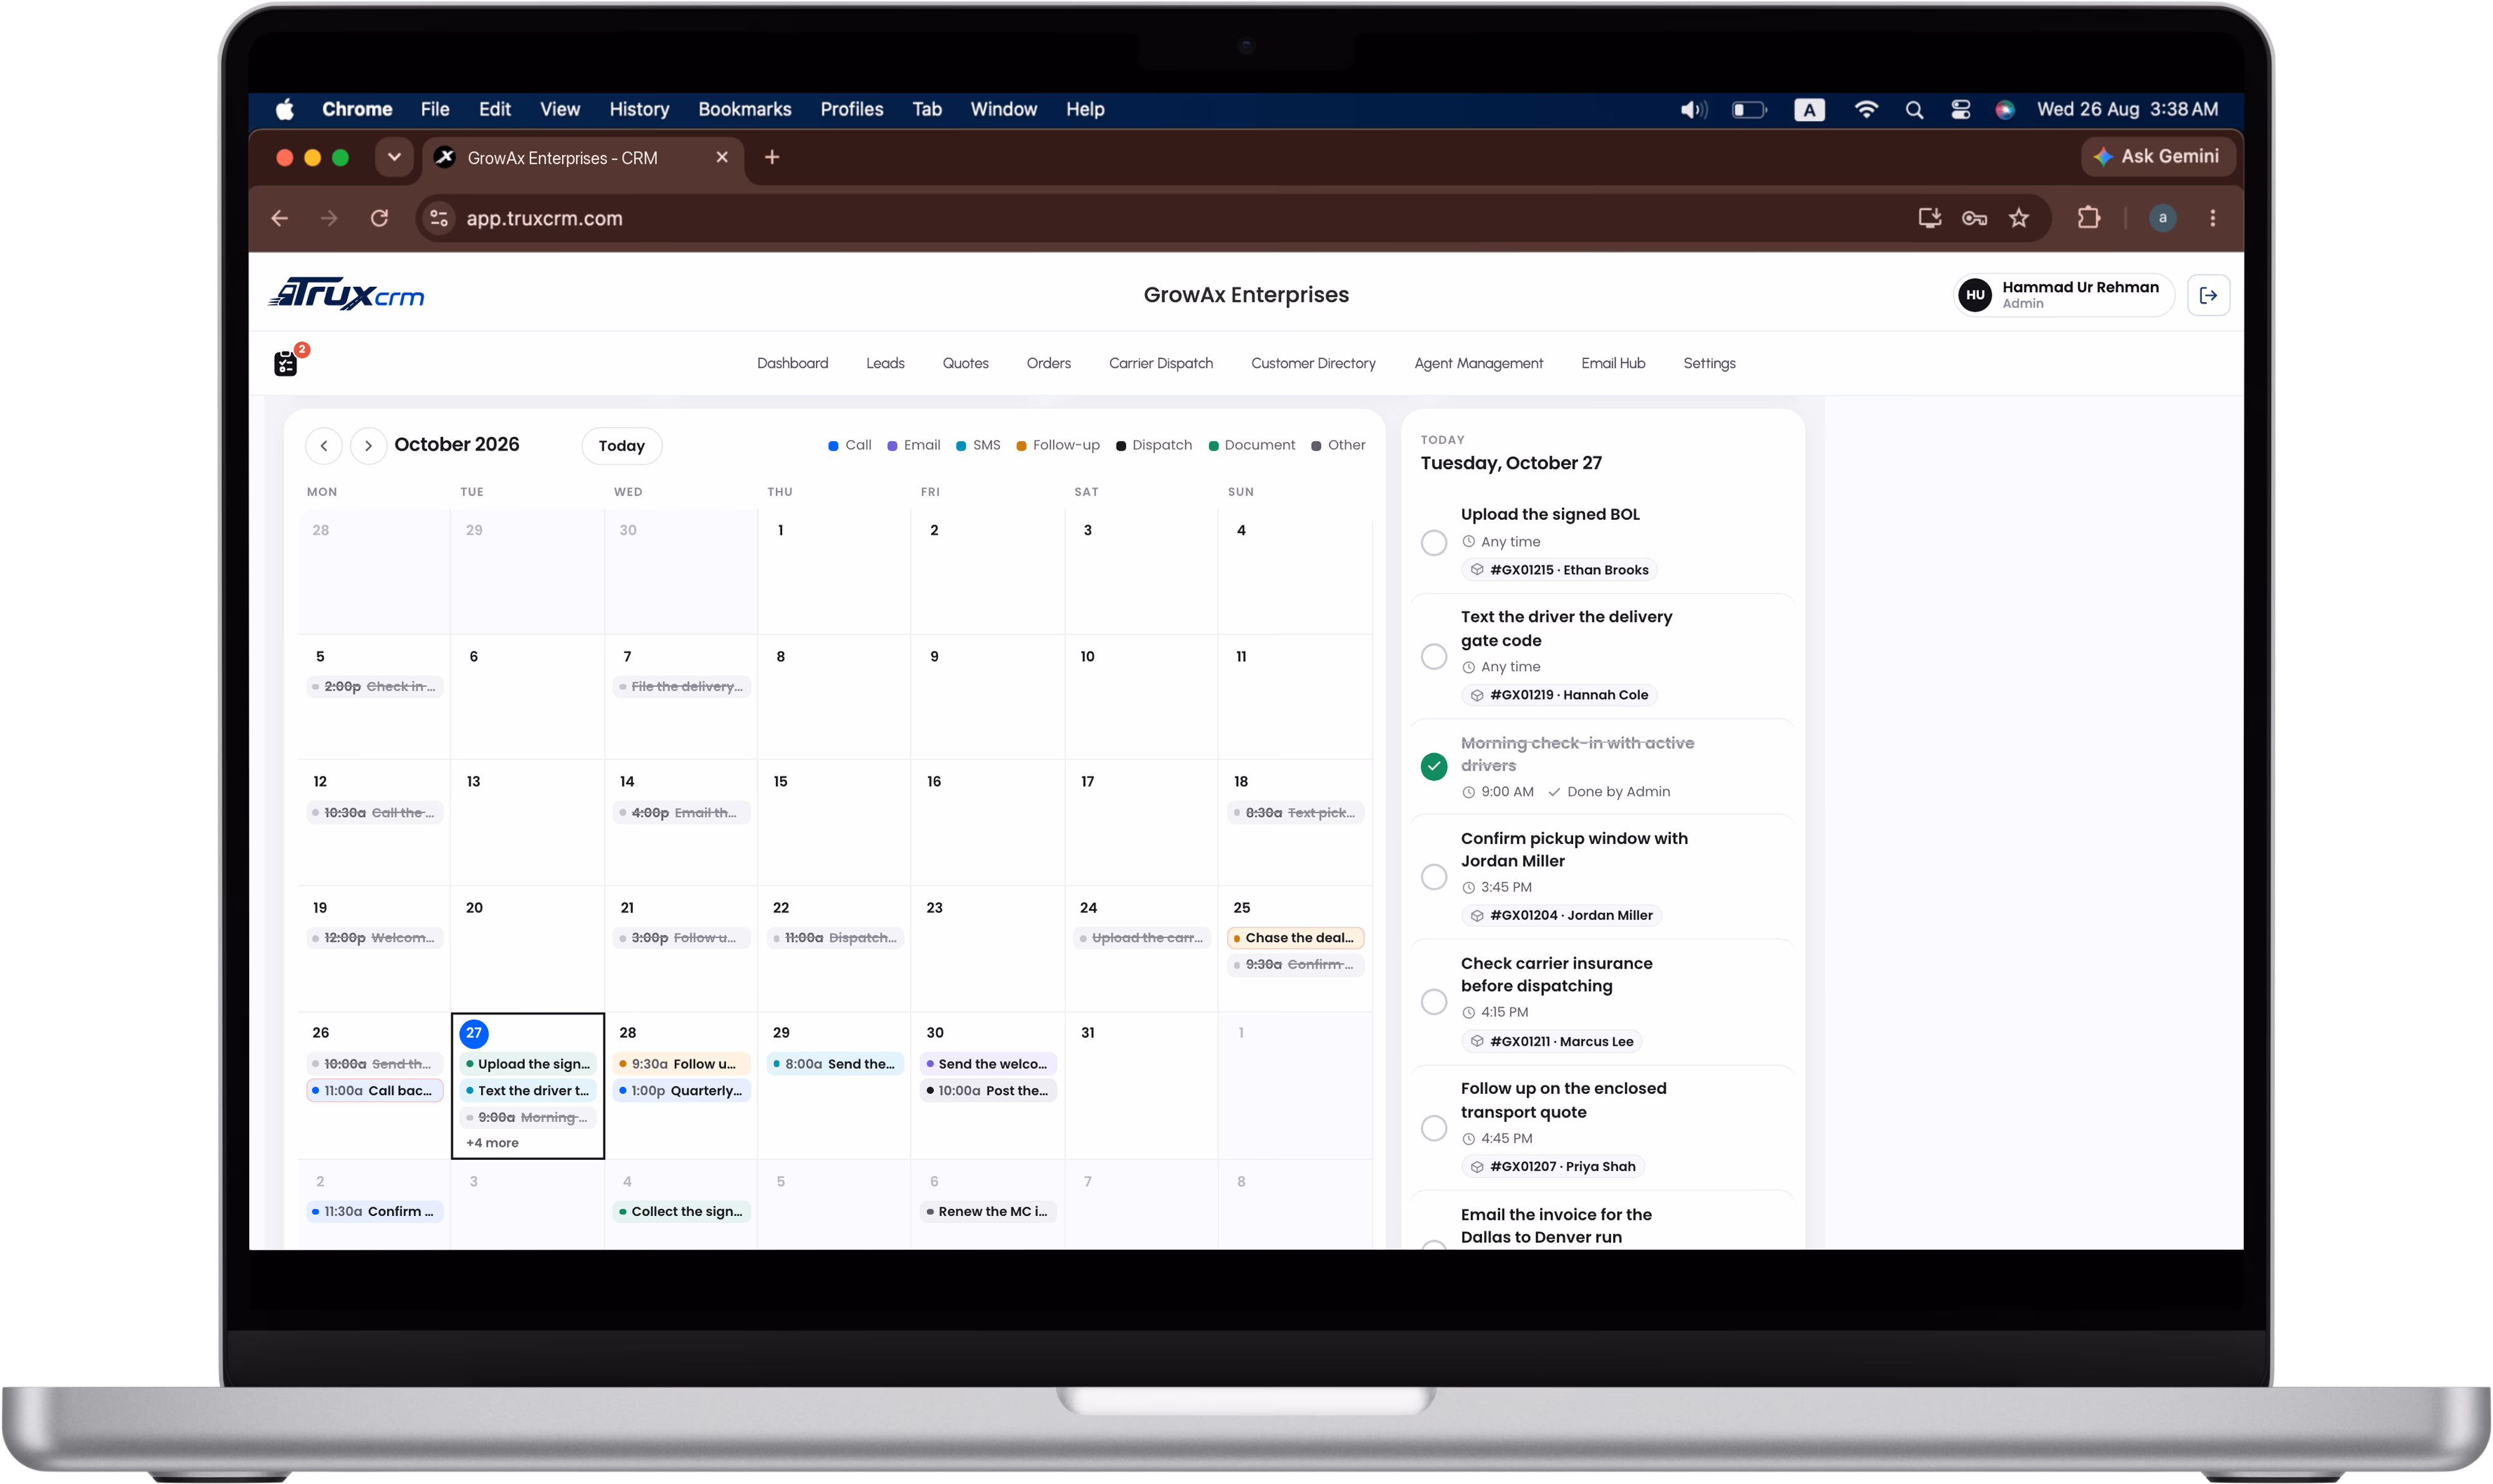Bookmark this page with the star icon
The image size is (2493, 1484).
tap(2018, 218)
